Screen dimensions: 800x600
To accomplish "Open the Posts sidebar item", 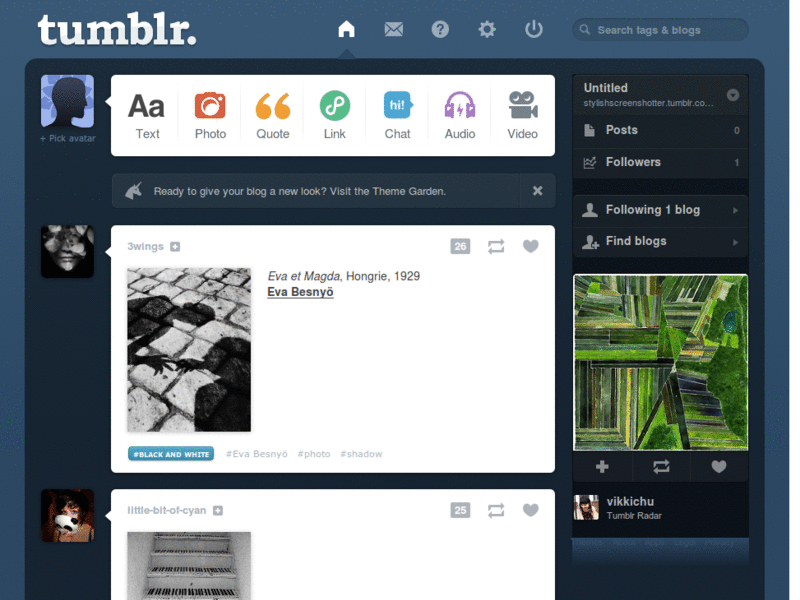I will click(661, 130).
